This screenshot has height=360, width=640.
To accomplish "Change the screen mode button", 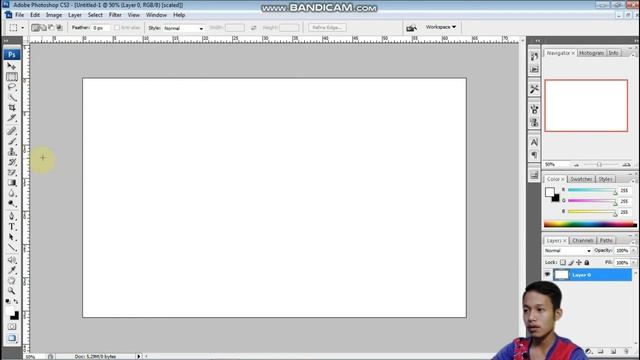I will [11, 338].
